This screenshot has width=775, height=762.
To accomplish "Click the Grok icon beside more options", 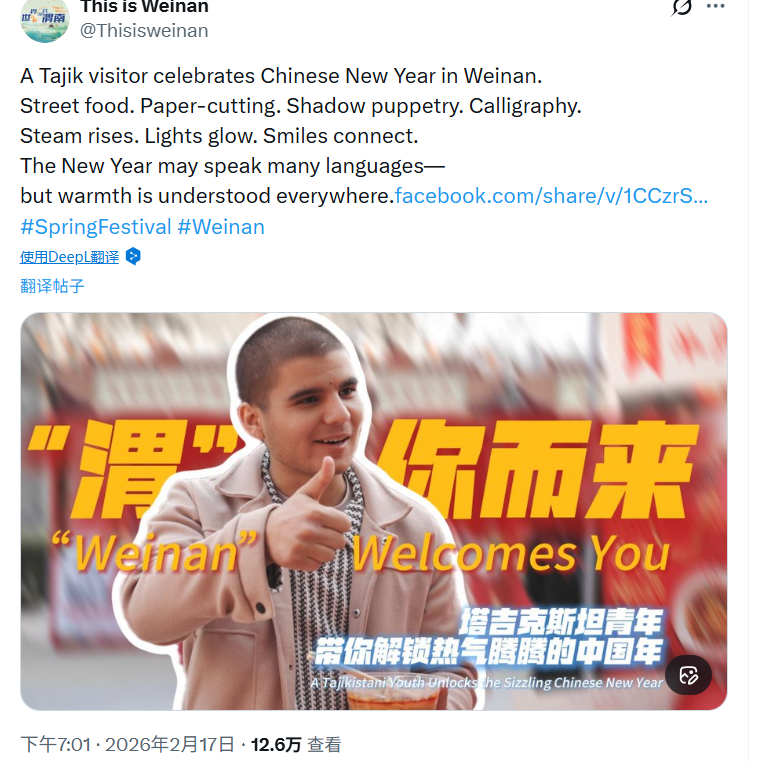I will [x=682, y=7].
